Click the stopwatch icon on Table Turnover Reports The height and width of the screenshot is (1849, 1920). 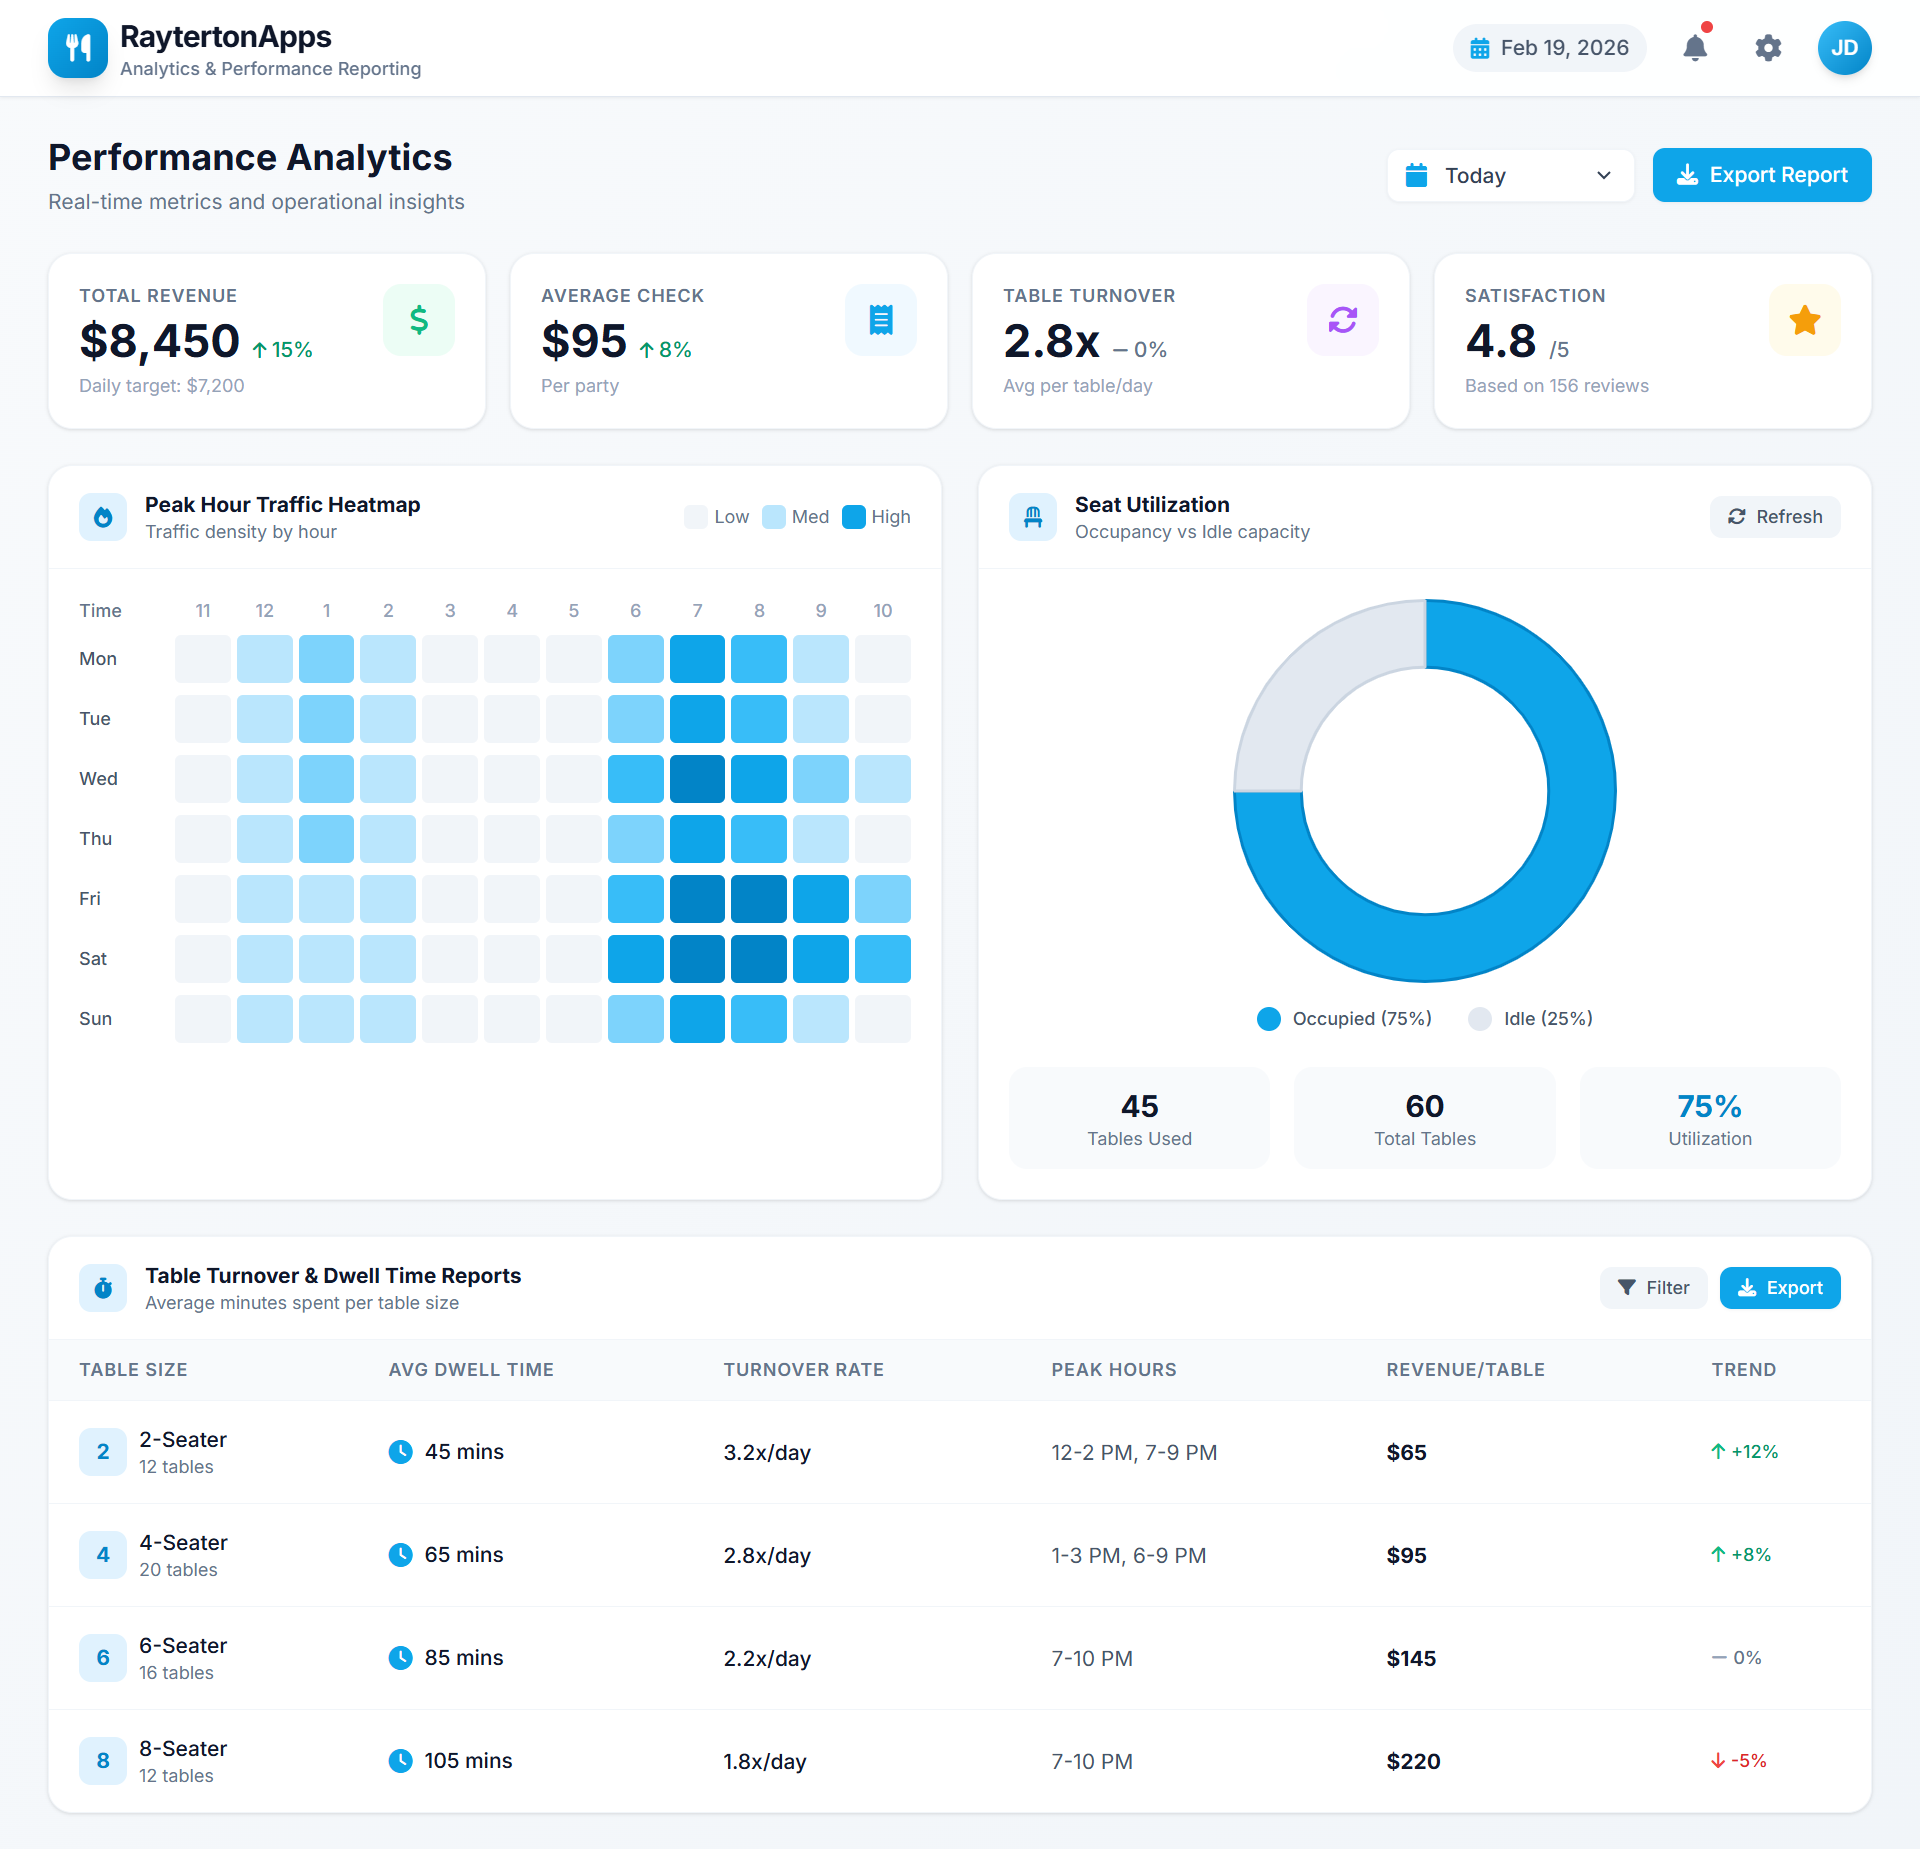[x=103, y=1288]
